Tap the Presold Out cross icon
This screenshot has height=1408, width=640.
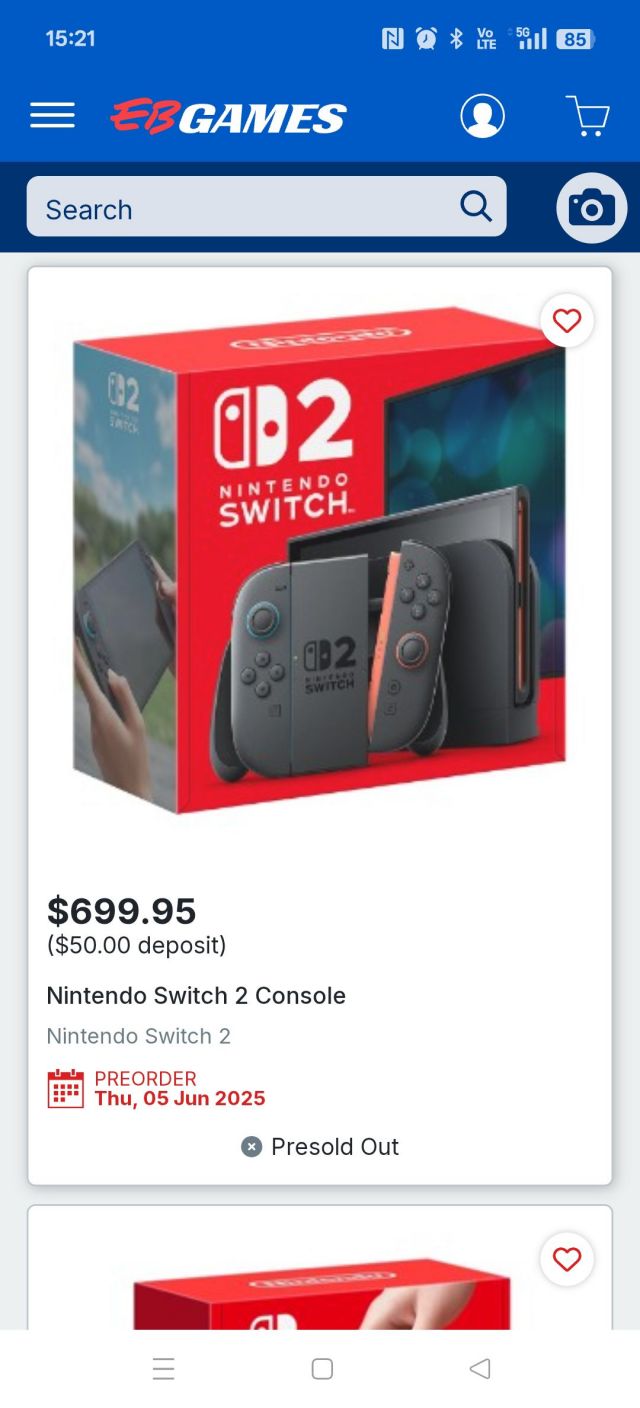250,1147
